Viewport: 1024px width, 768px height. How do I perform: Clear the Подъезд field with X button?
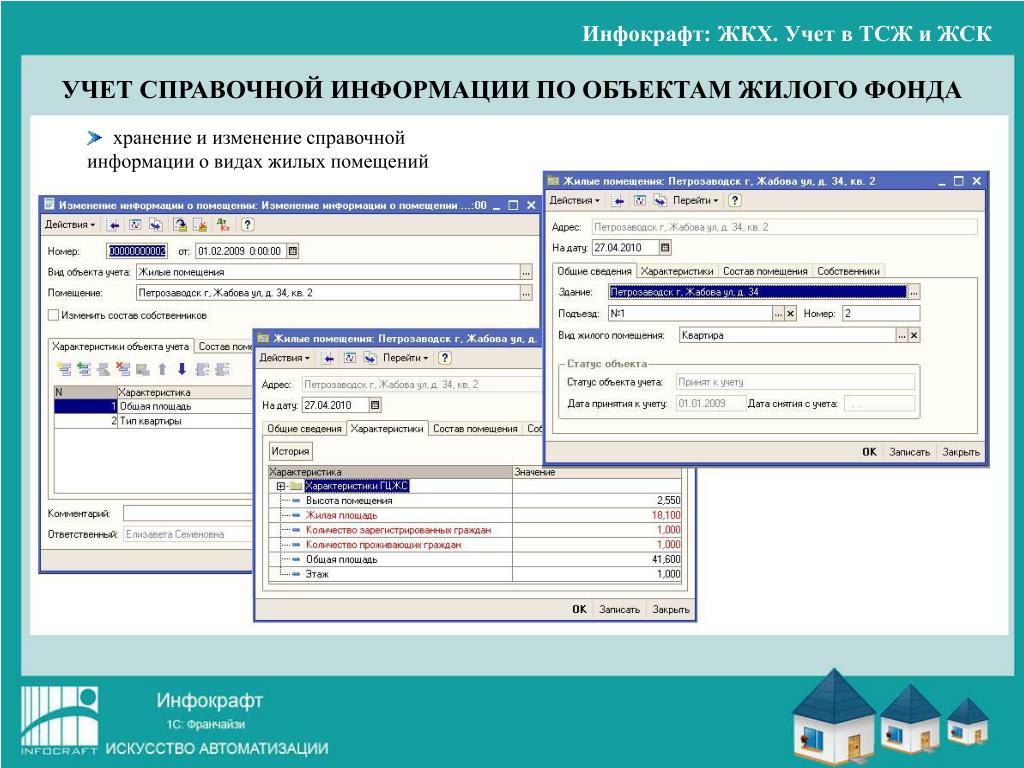pos(790,313)
